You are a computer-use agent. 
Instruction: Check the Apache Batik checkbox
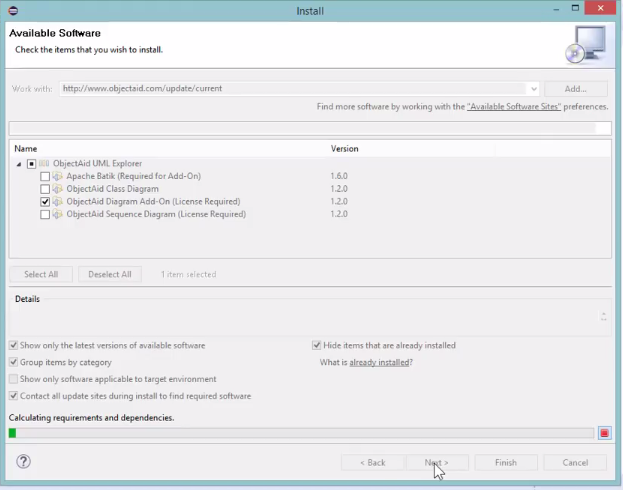tap(45, 176)
